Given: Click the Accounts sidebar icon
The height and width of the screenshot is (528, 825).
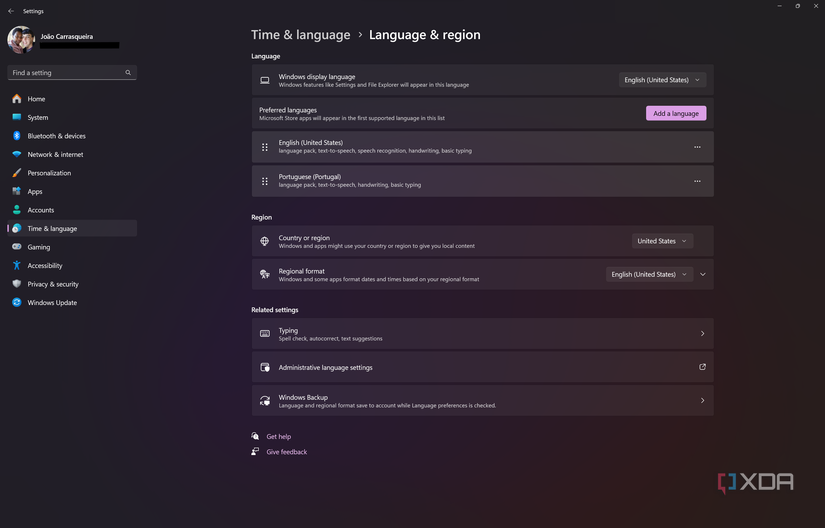Looking at the screenshot, I should tap(17, 210).
